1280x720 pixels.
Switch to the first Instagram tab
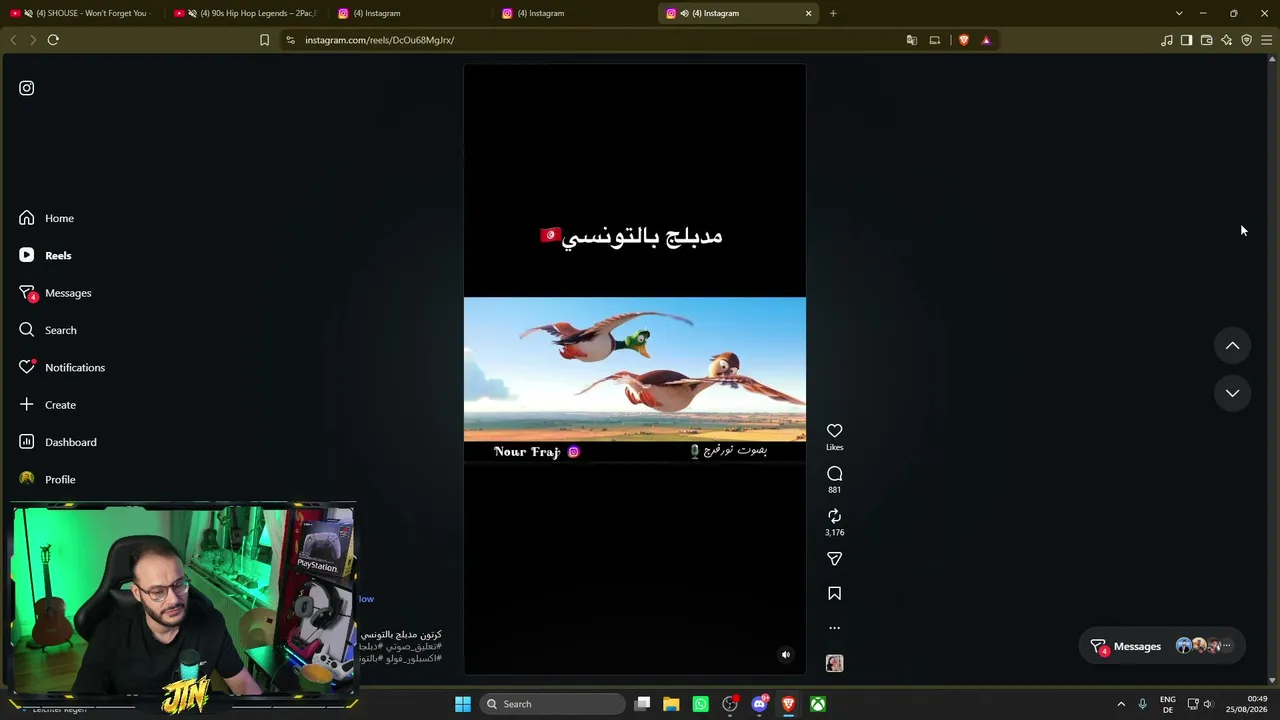411,13
